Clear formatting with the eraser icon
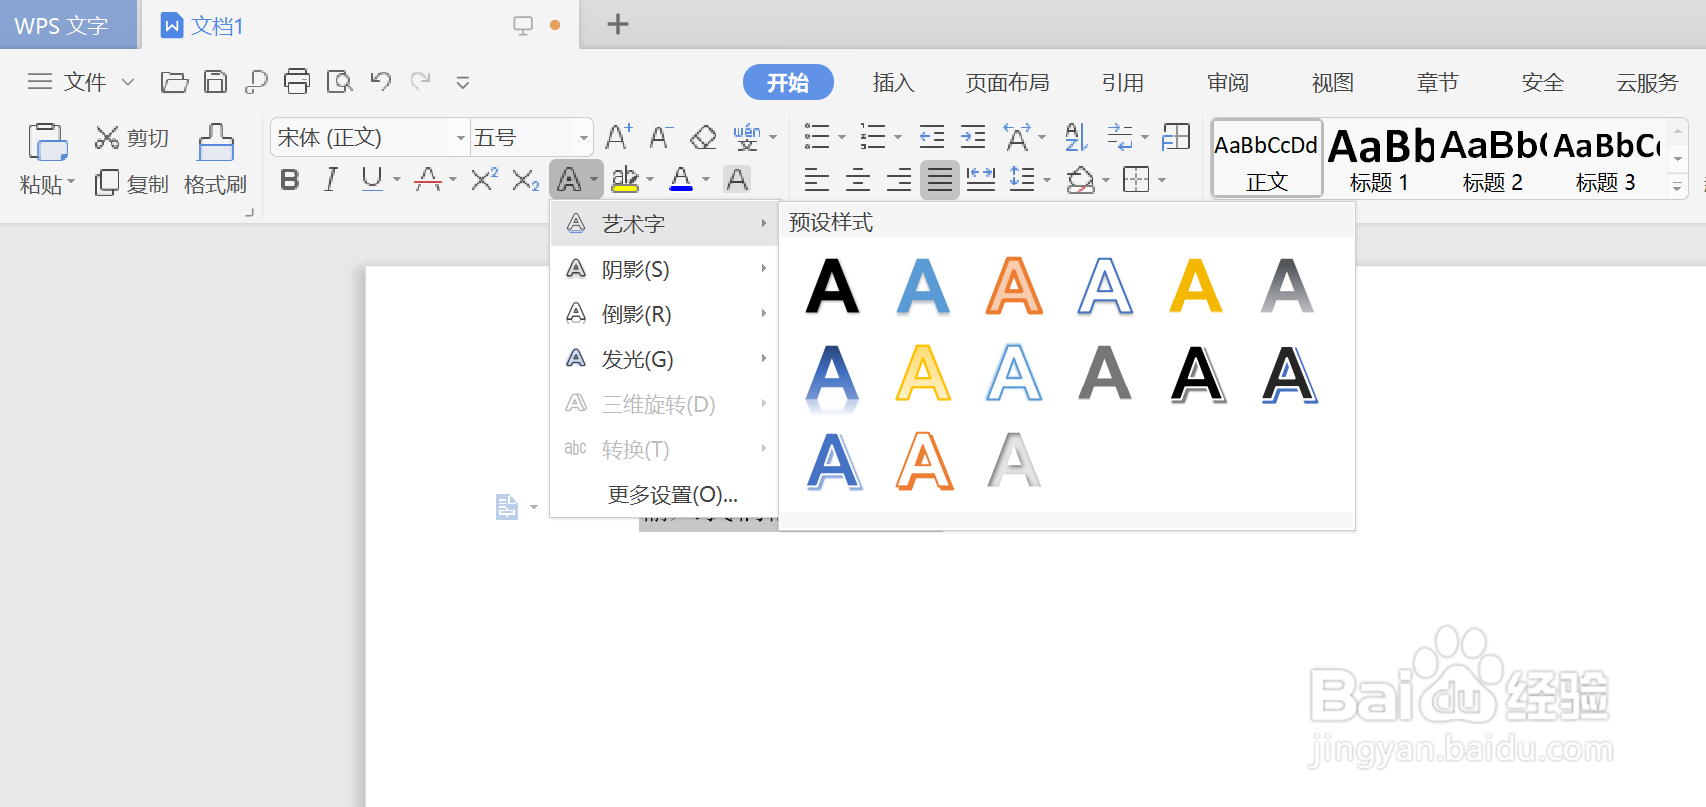 click(x=703, y=137)
